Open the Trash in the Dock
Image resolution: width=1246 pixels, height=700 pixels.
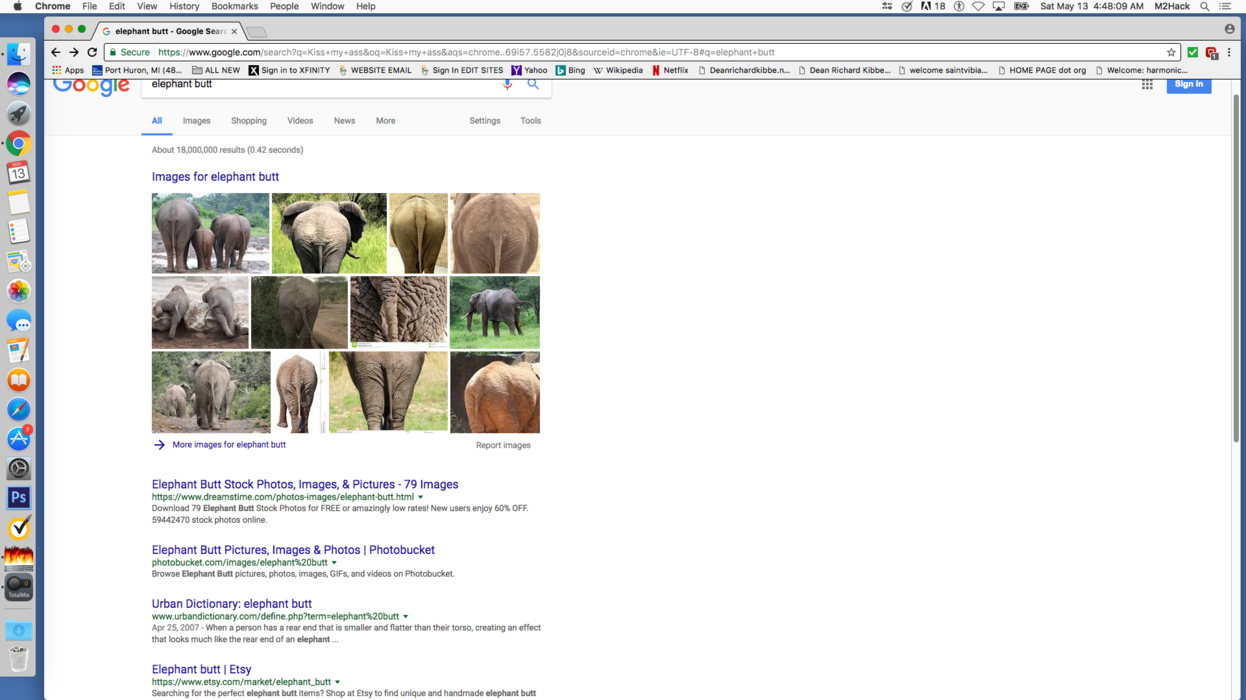point(19,659)
